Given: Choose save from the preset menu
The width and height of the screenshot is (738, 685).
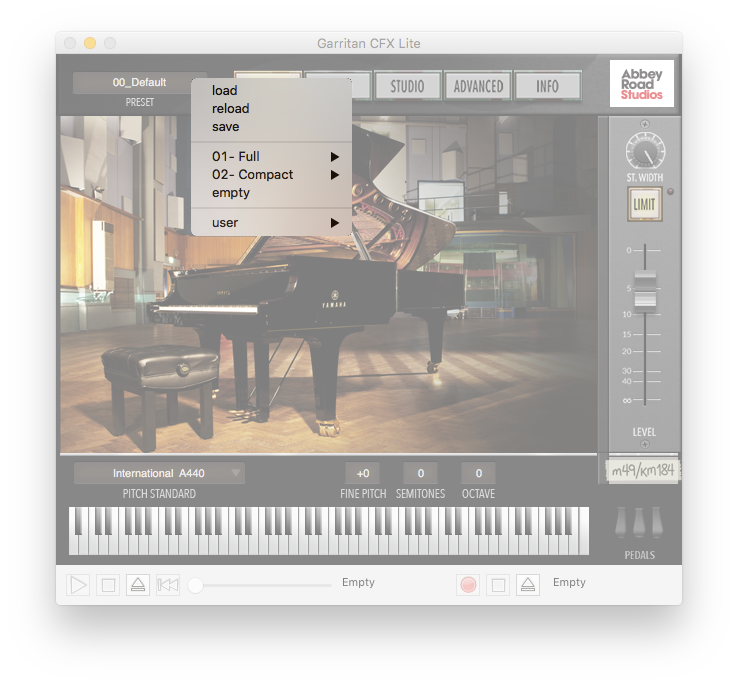Looking at the screenshot, I should pos(271,127).
